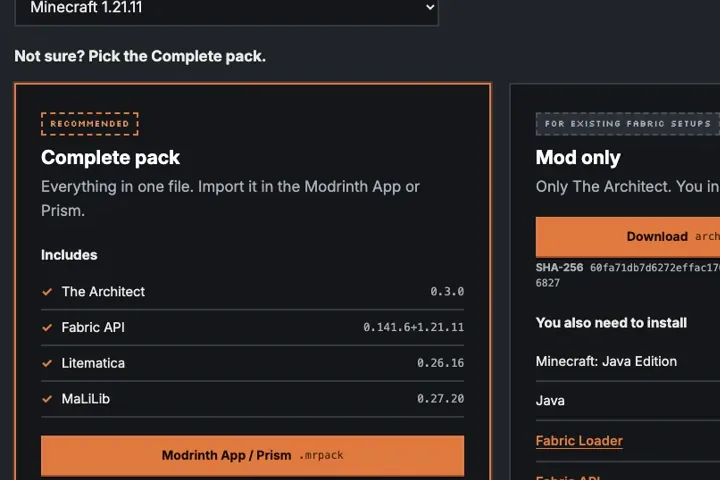Click the Litematica row label
This screenshot has height=480, width=720.
[x=93, y=363]
